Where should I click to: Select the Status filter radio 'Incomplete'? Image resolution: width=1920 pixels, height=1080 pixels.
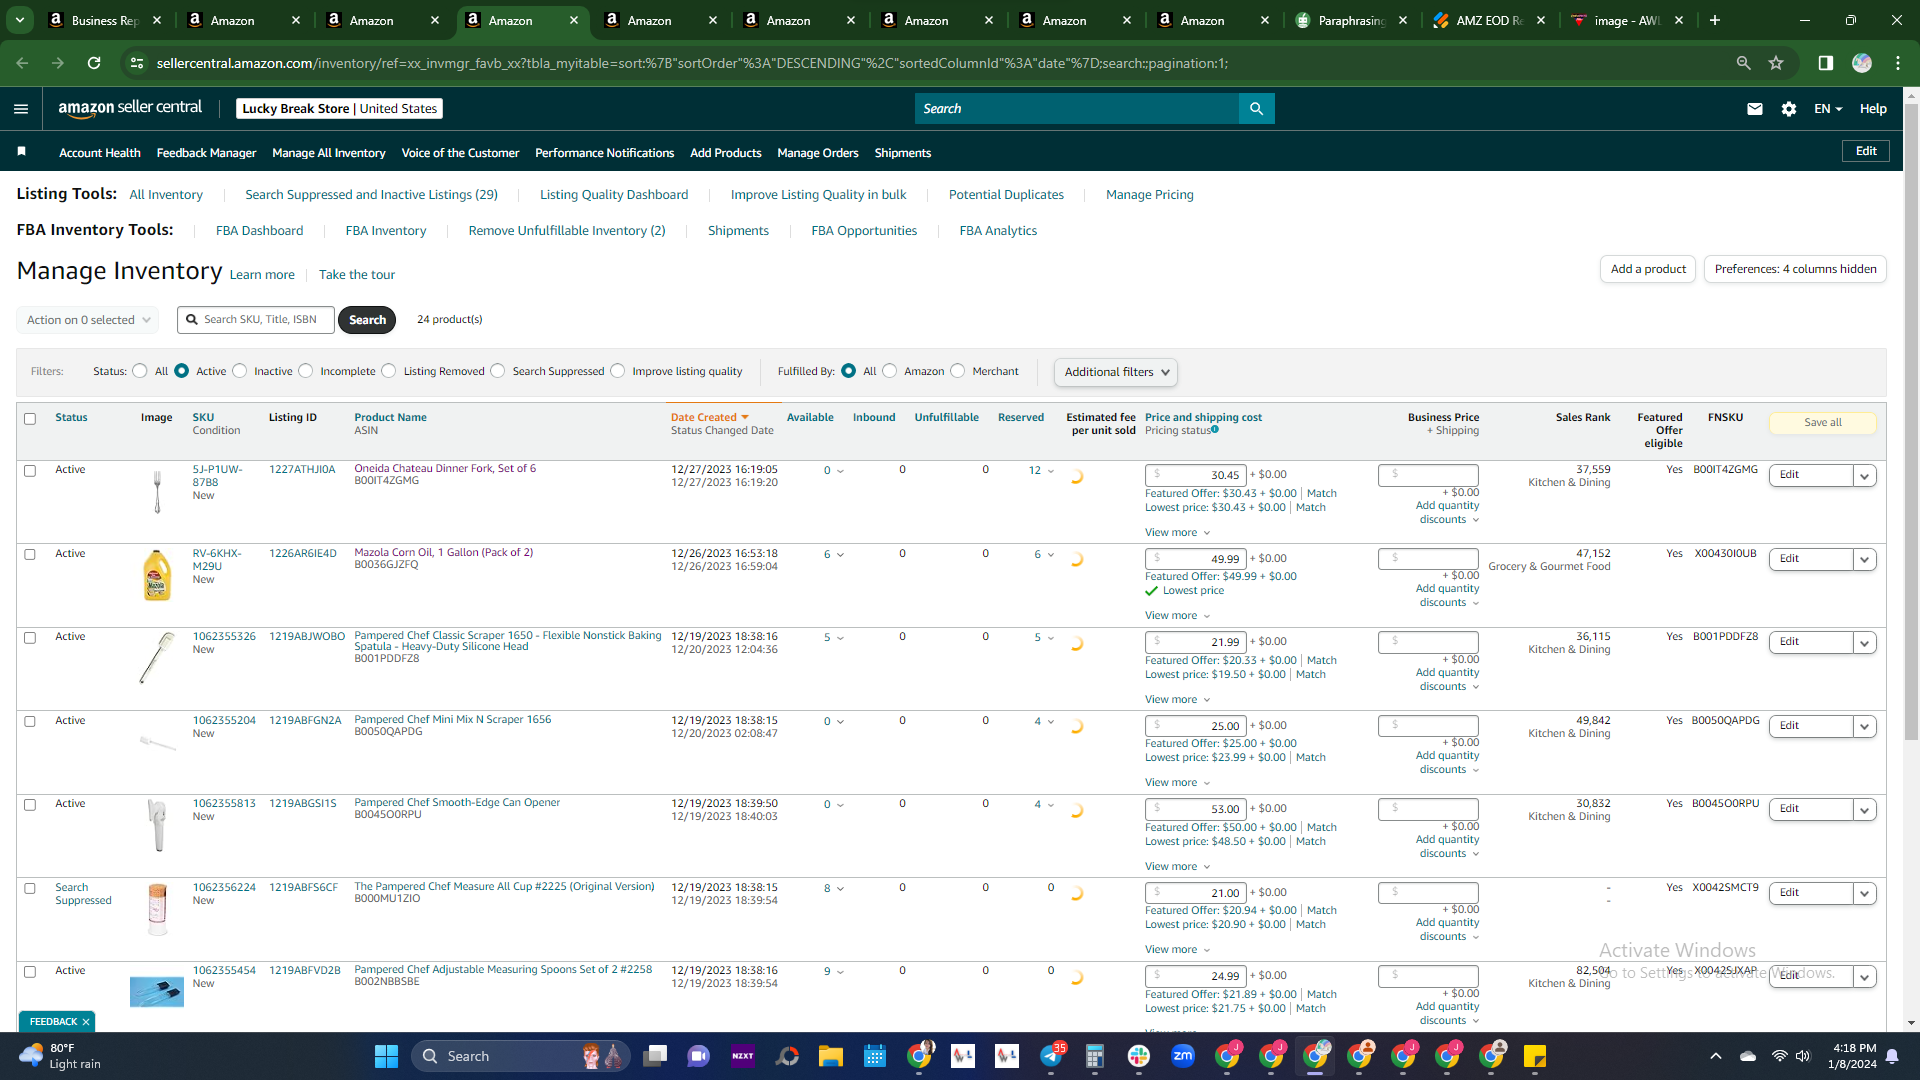(x=306, y=371)
